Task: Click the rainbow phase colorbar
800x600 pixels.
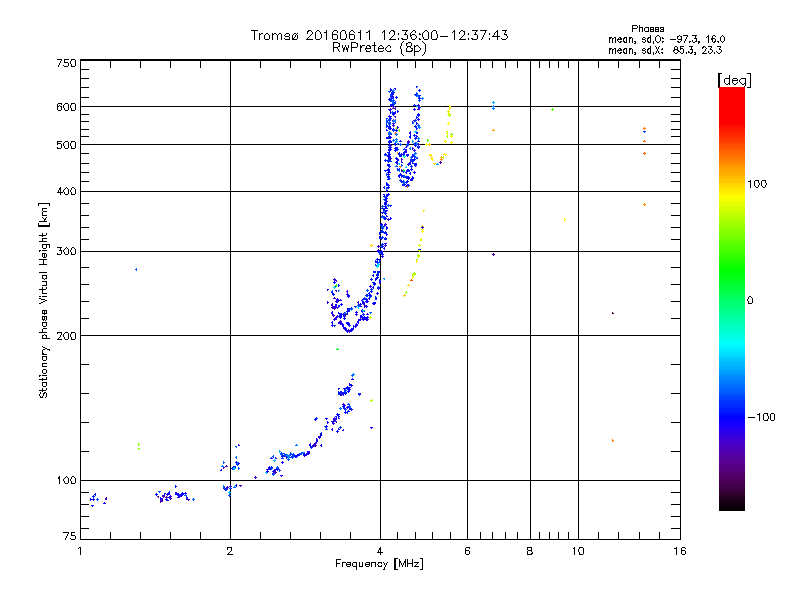Action: [x=732, y=299]
